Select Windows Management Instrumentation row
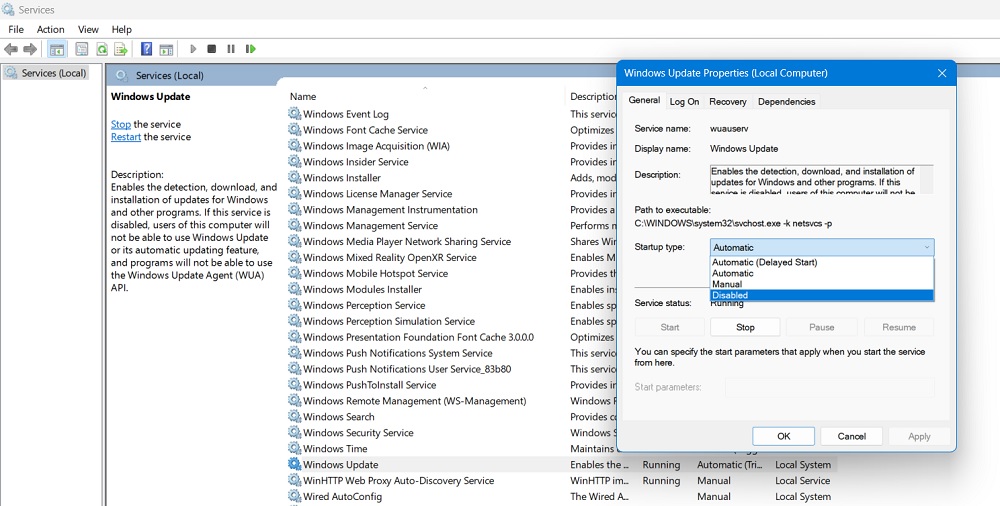The height and width of the screenshot is (506, 1000). (x=390, y=209)
